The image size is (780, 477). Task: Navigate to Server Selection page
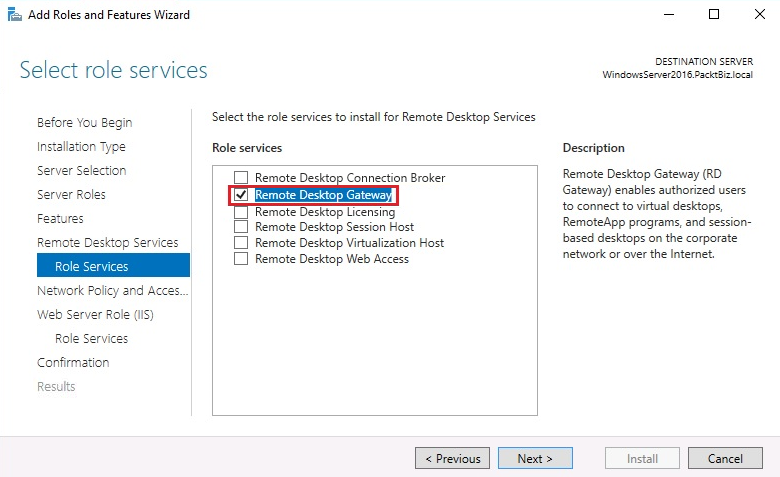(x=81, y=171)
